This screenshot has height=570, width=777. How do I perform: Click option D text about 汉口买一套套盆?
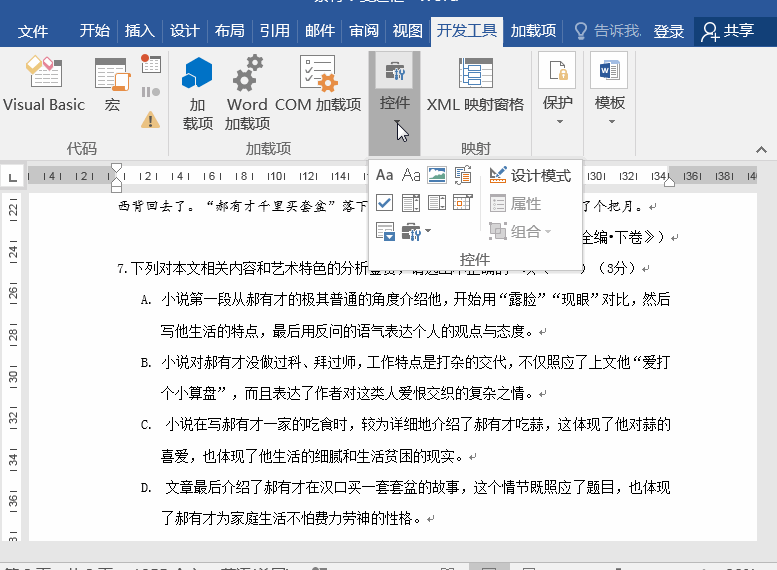tap(416, 503)
